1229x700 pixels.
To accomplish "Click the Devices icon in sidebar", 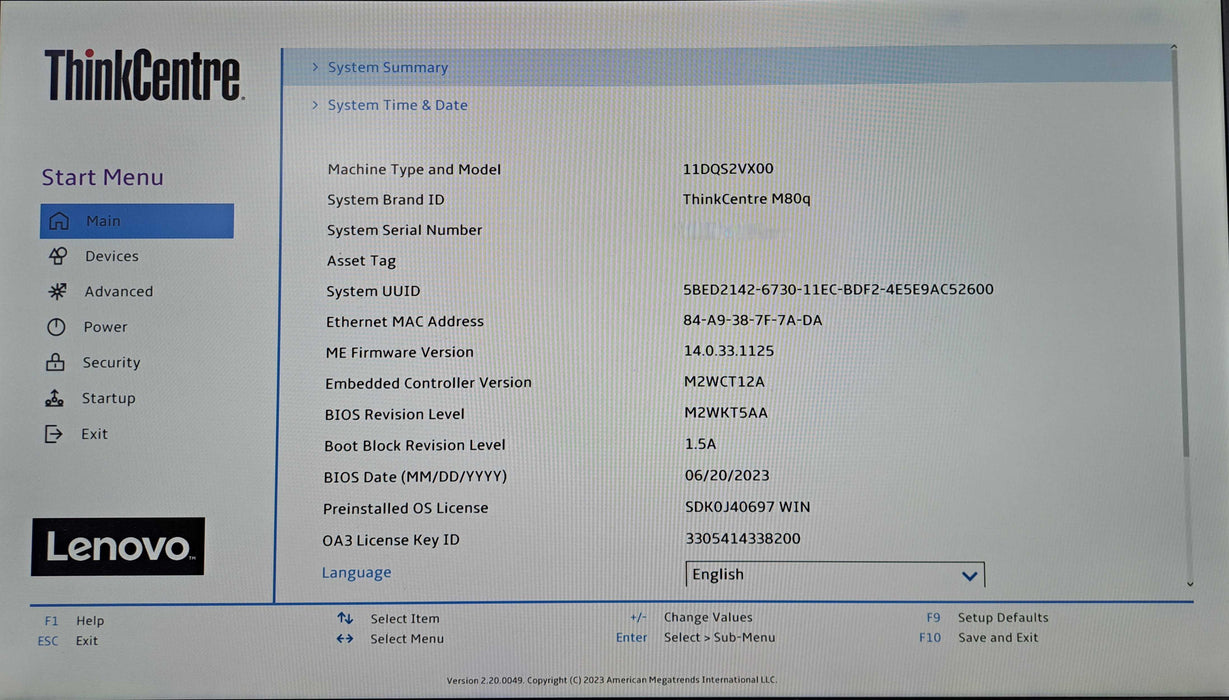I will pos(58,256).
